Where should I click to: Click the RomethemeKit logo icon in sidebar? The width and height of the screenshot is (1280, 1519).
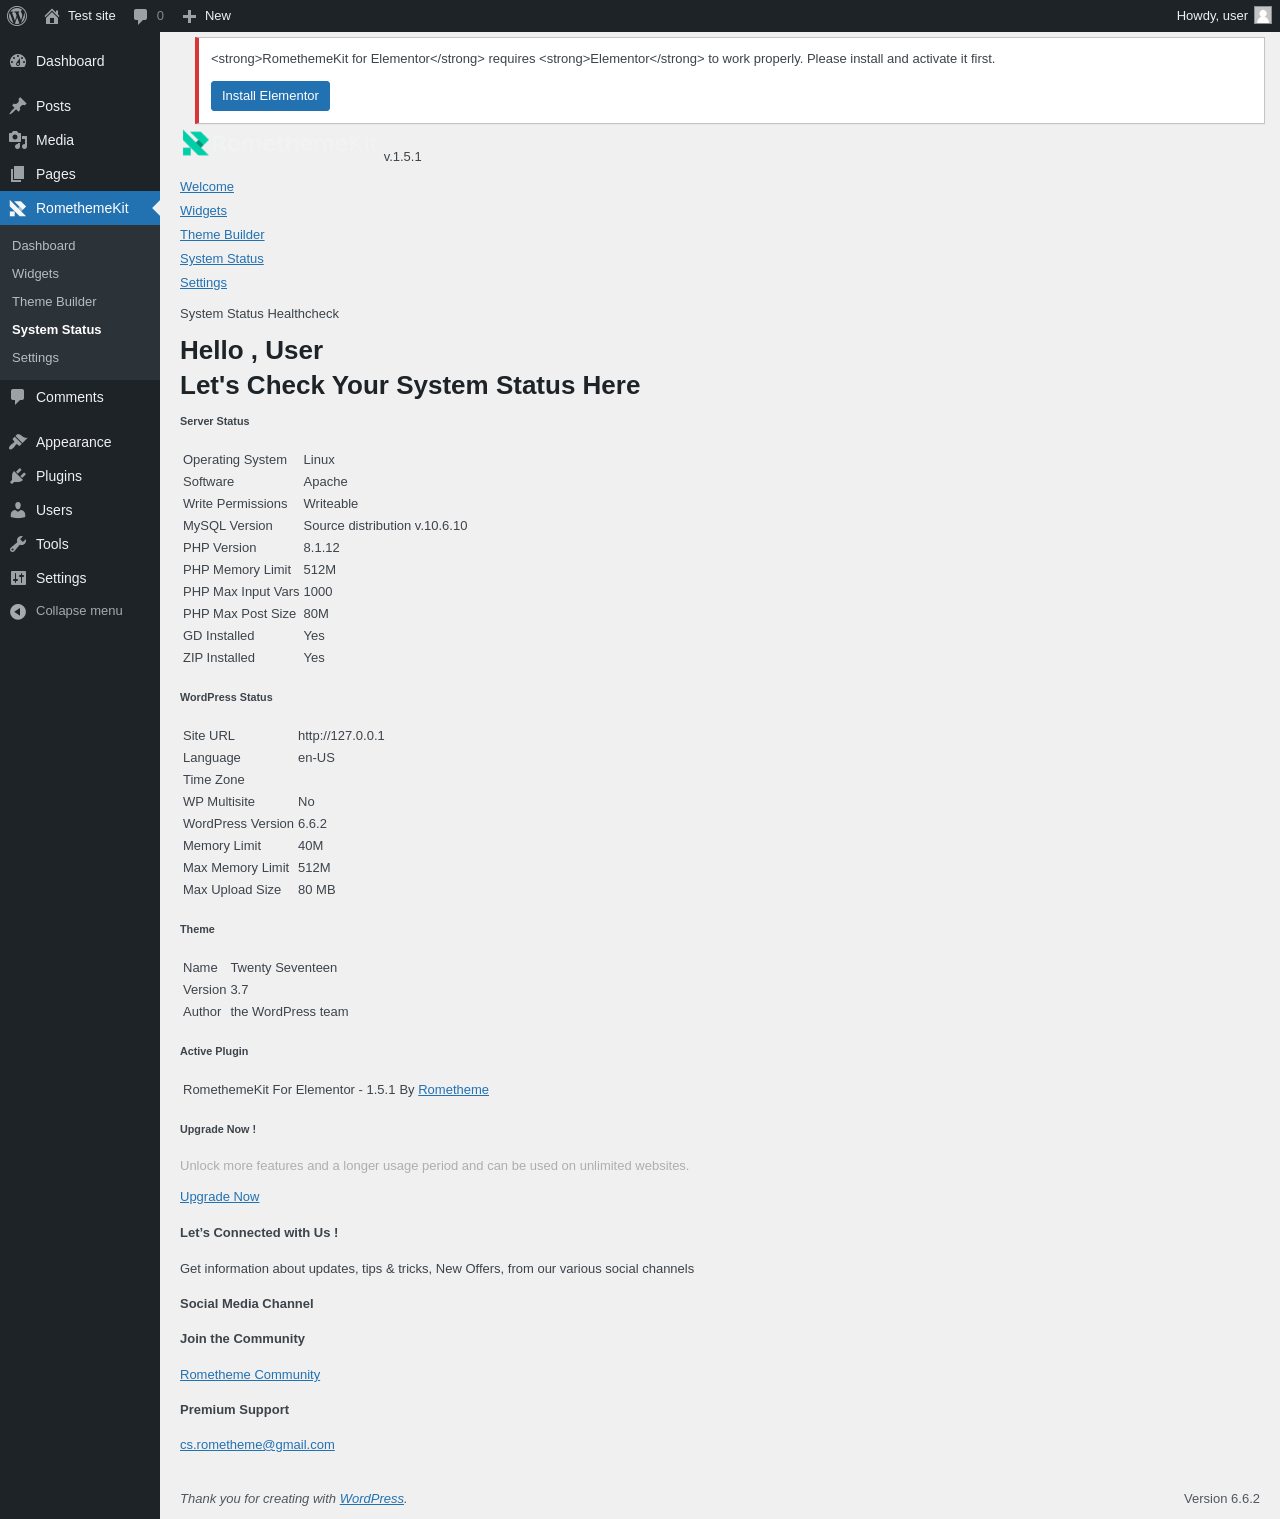click(18, 208)
